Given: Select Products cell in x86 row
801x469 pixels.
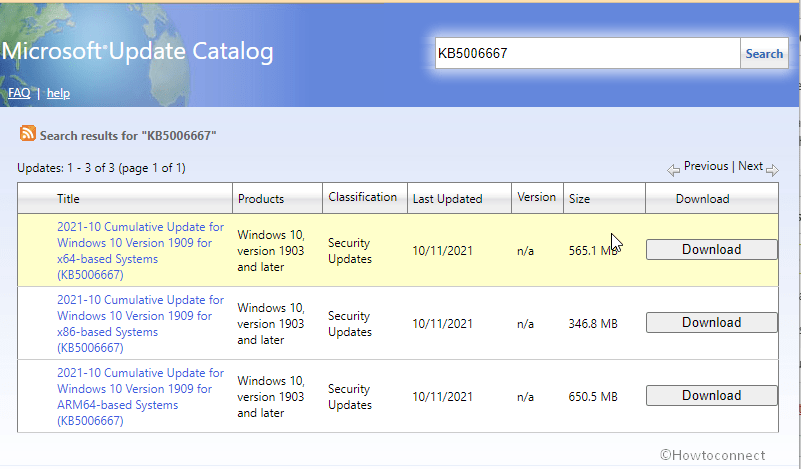Looking at the screenshot, I should click(271, 324).
